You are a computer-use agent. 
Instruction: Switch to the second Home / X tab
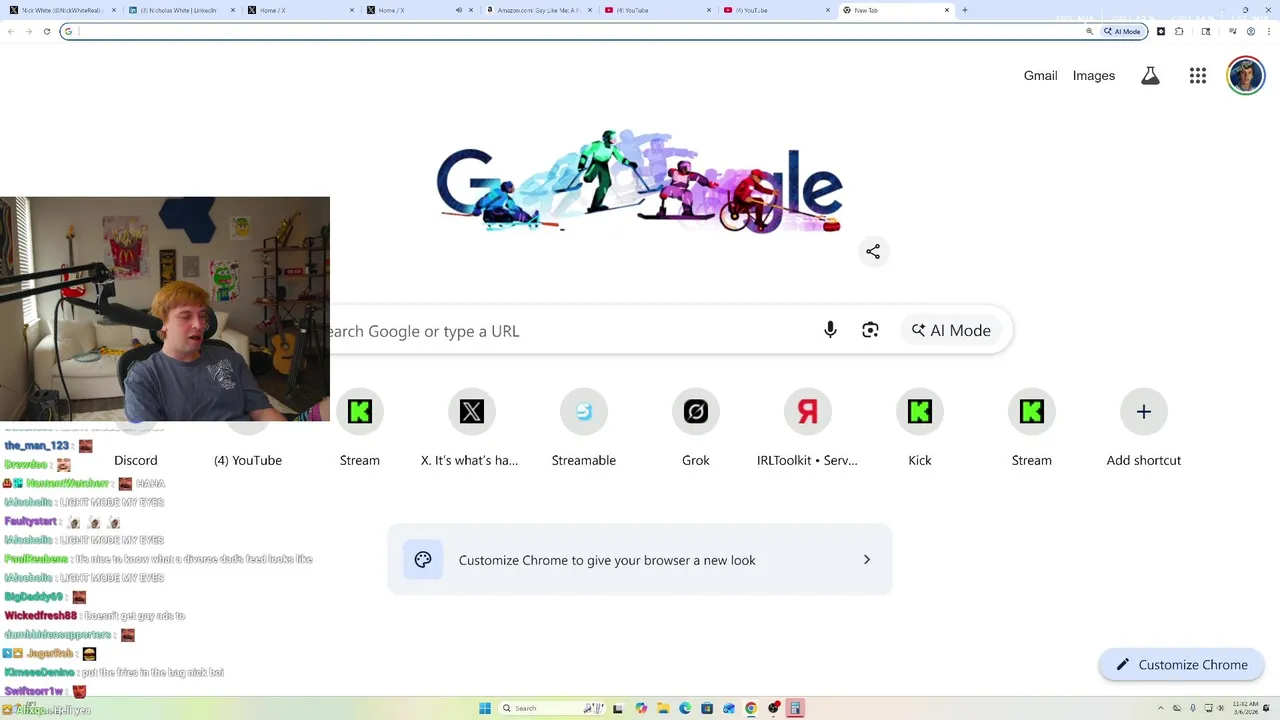pos(420,10)
